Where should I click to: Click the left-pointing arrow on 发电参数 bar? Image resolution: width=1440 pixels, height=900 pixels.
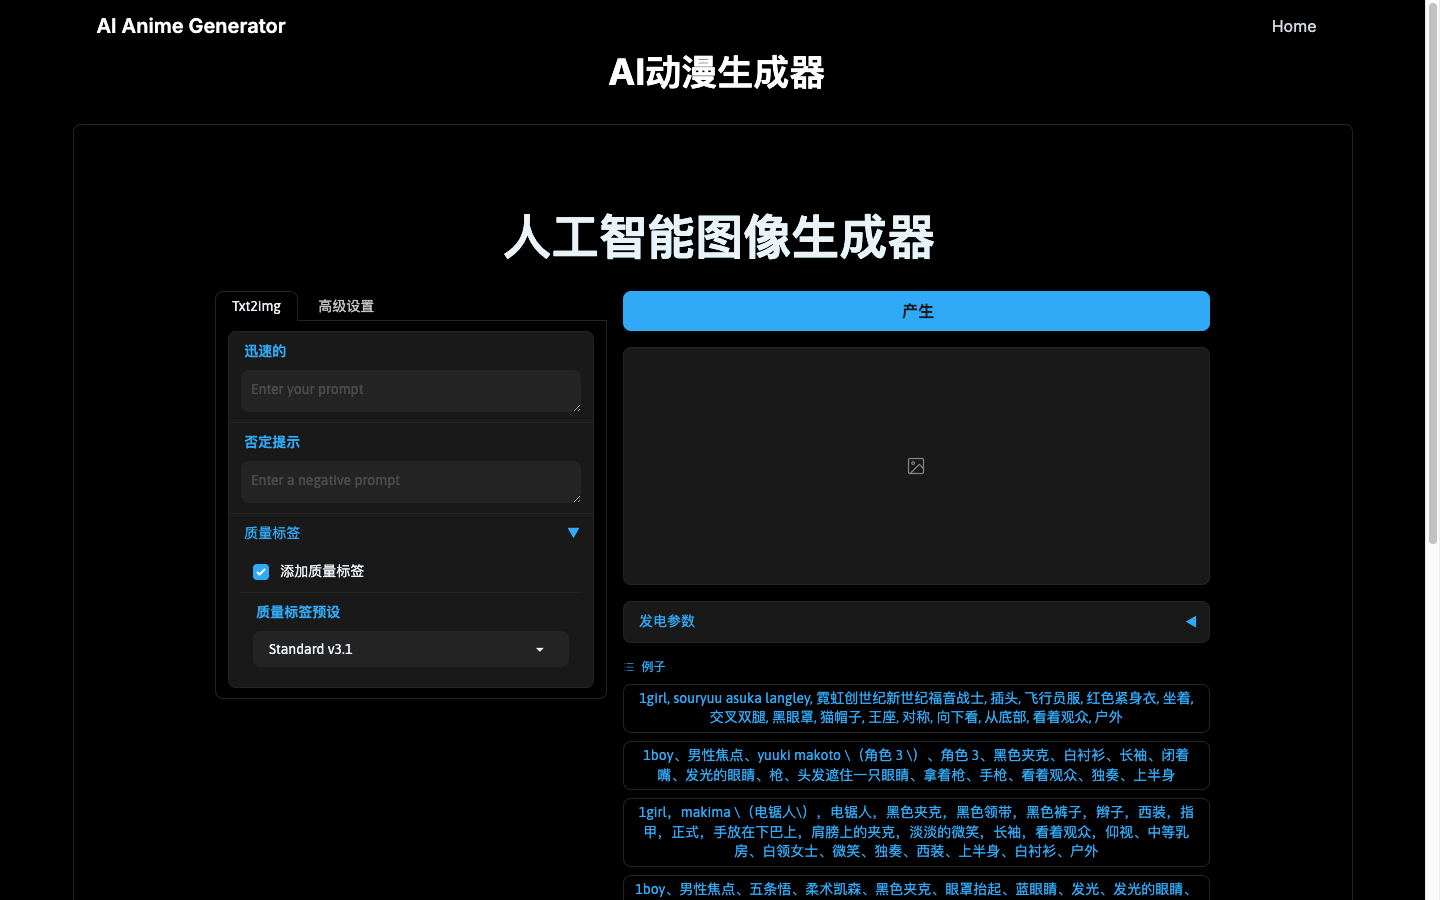pyautogui.click(x=1190, y=621)
